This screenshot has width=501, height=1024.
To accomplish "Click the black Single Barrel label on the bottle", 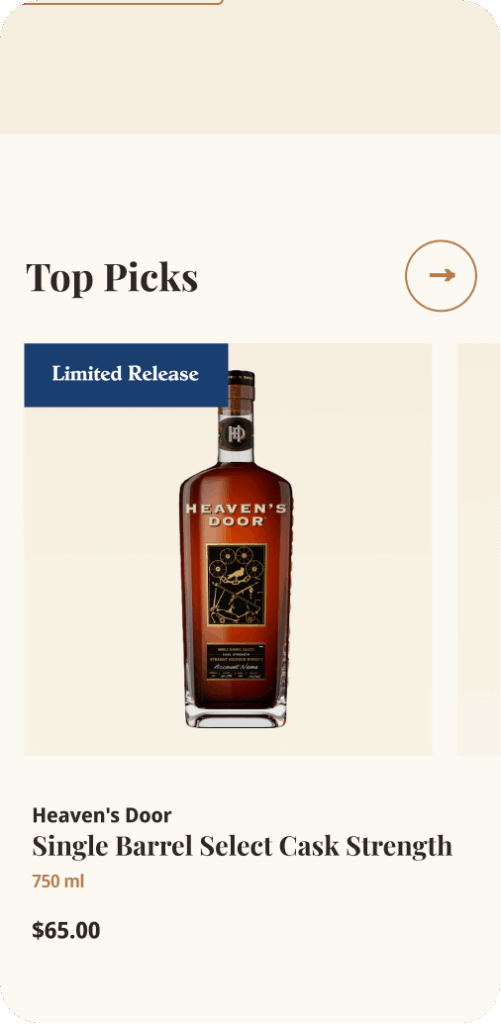I will [x=236, y=662].
